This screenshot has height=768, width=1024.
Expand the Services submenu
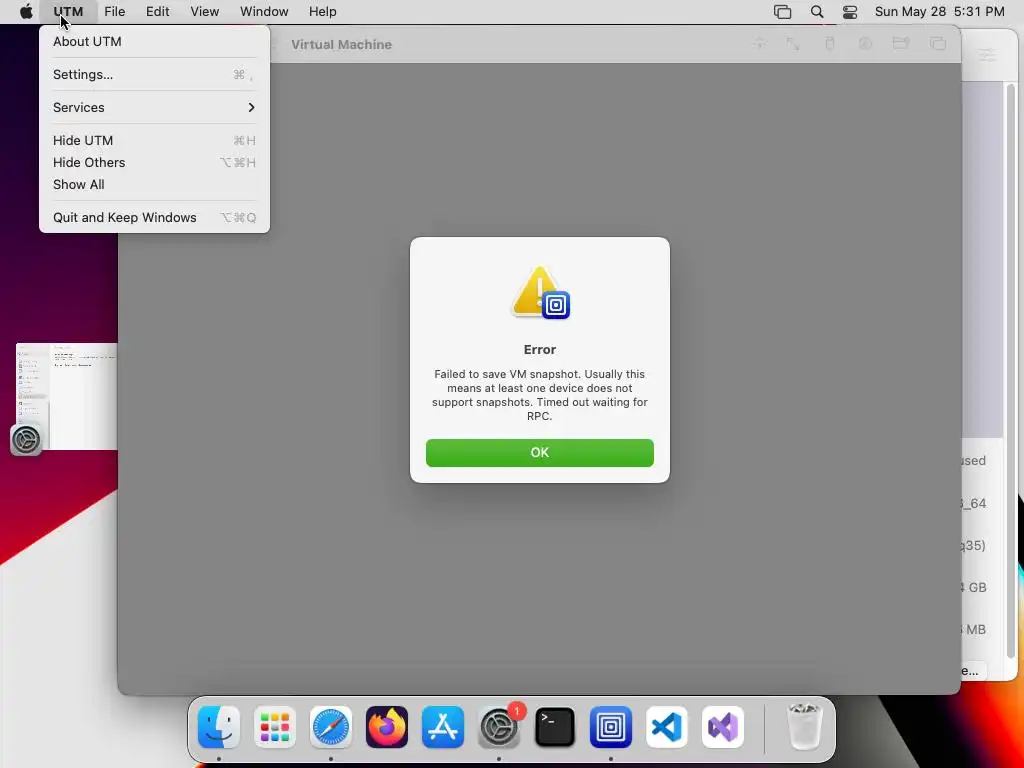[x=154, y=107]
